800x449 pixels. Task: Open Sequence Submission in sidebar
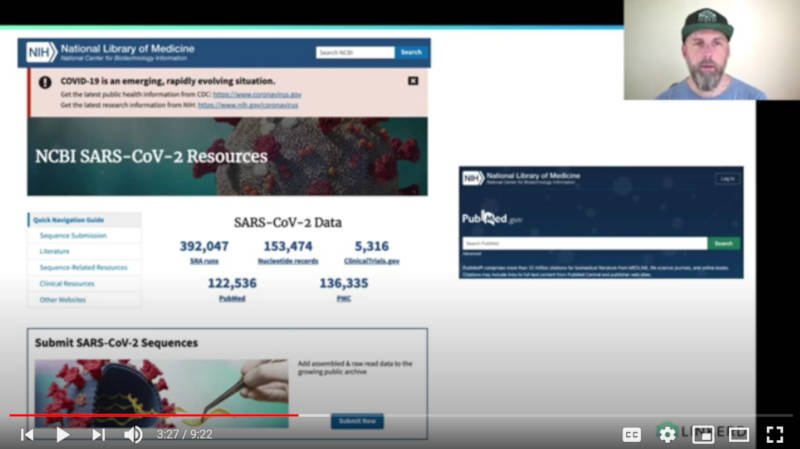(x=73, y=236)
